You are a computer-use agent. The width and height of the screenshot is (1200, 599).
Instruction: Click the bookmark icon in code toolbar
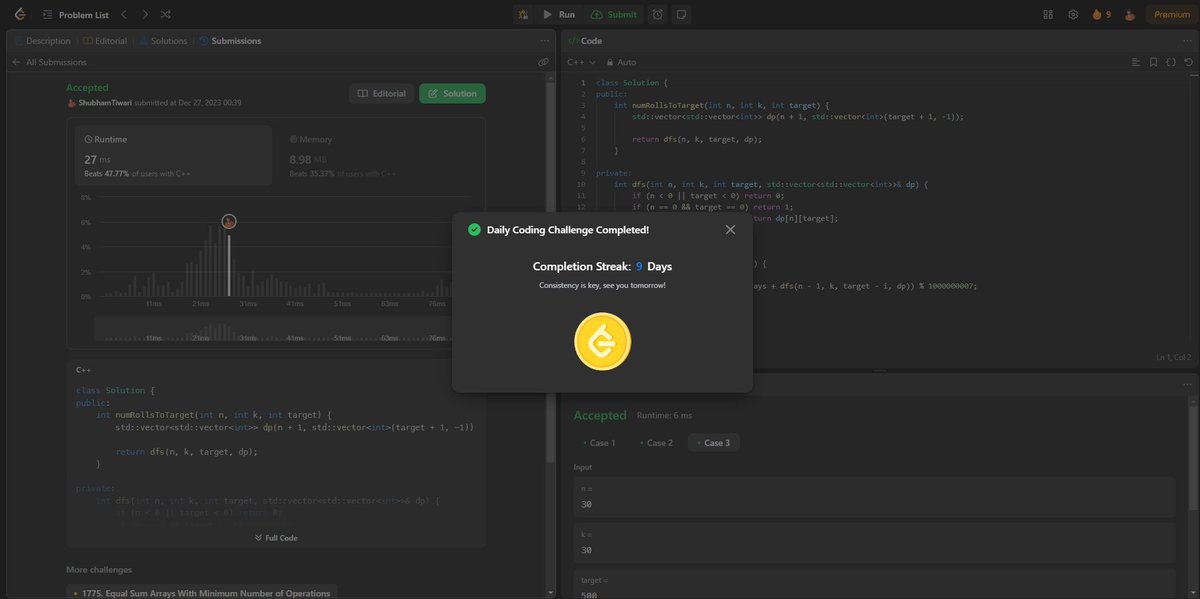pyautogui.click(x=1153, y=62)
